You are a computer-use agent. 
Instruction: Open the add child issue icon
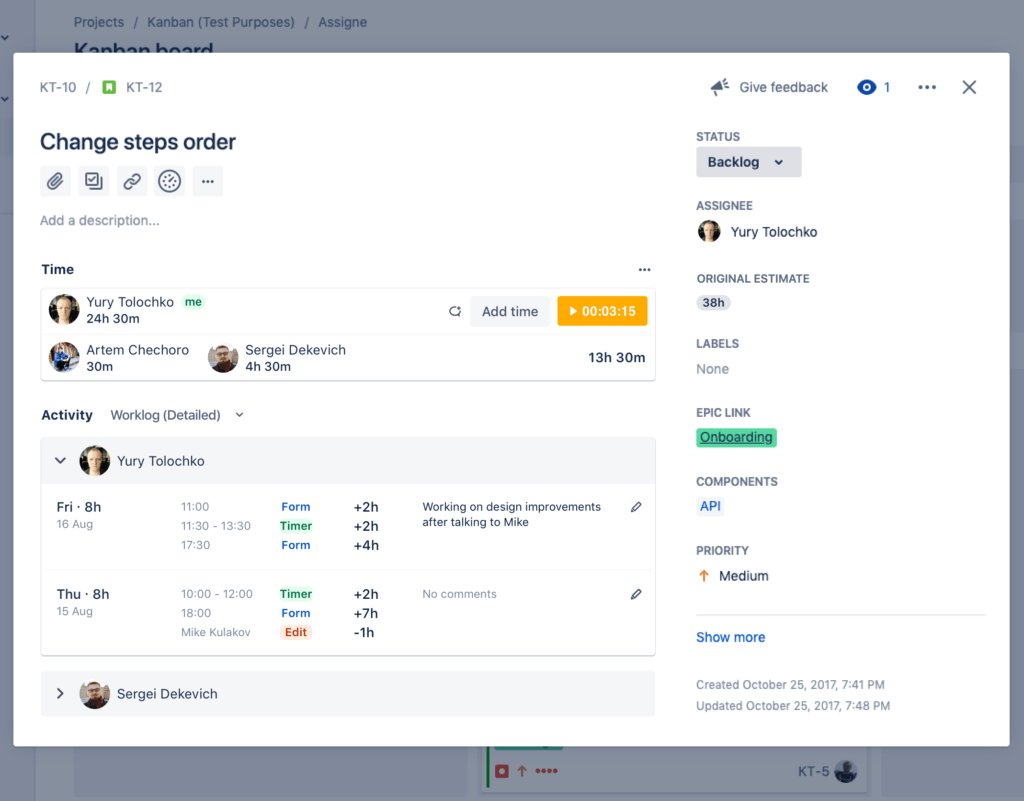click(94, 181)
